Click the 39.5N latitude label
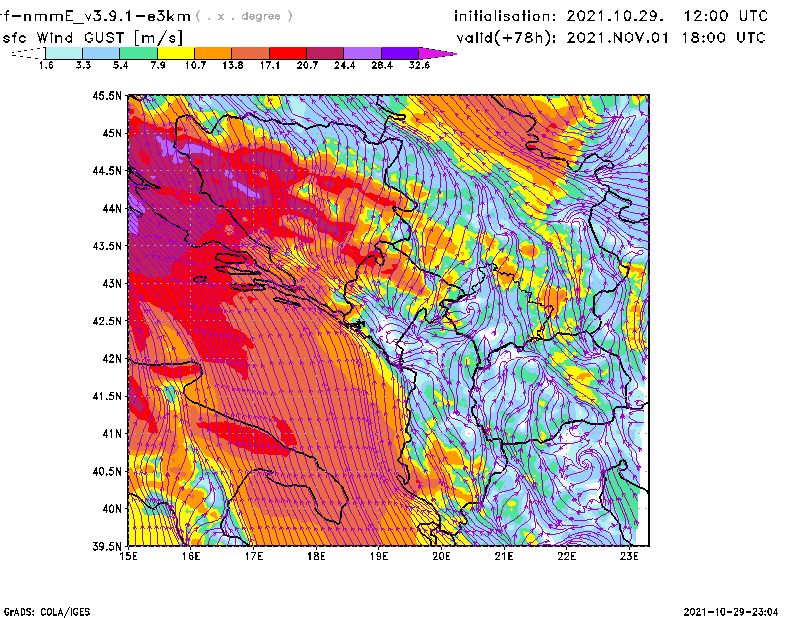Viewport: 800px width, 618px height. (x=107, y=546)
